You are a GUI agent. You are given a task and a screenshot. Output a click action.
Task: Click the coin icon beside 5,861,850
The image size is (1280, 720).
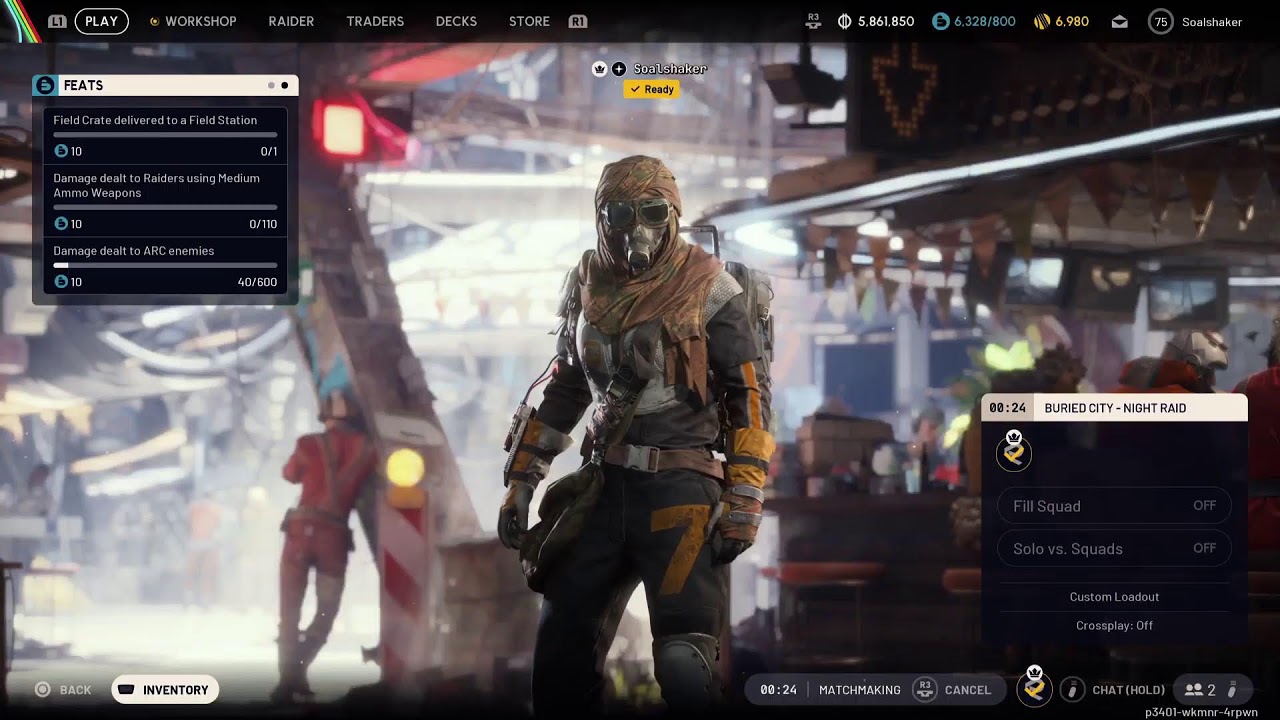[x=845, y=21]
